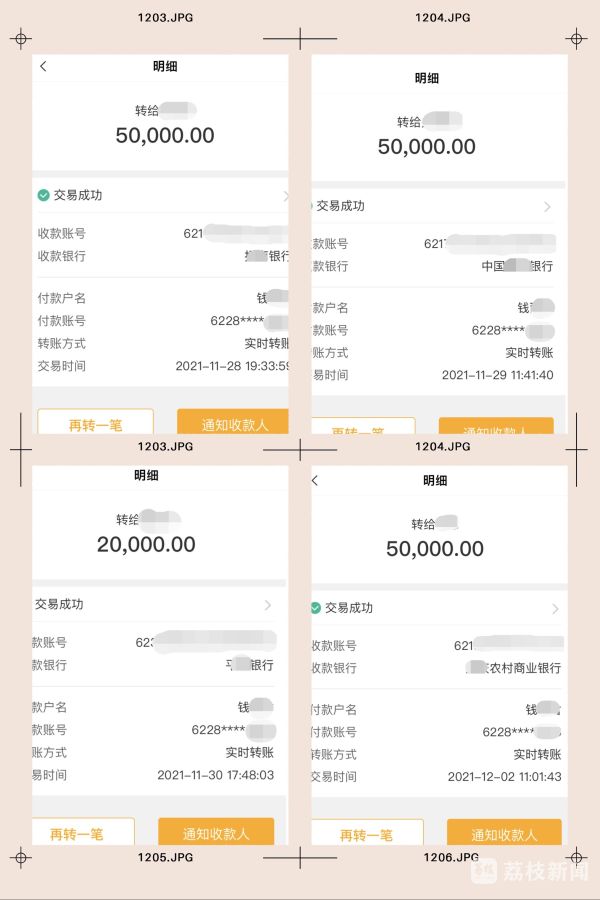The height and width of the screenshot is (900, 600).
Task: Open 交易成功 details arrow on the 2021-11-29 receipt
Action: point(547,207)
